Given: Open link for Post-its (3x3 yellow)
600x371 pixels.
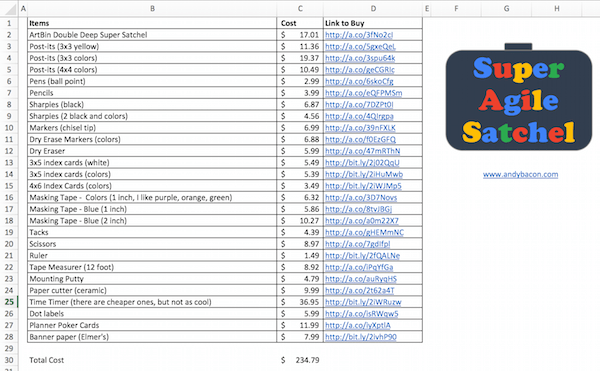Looking at the screenshot, I should [360, 47].
